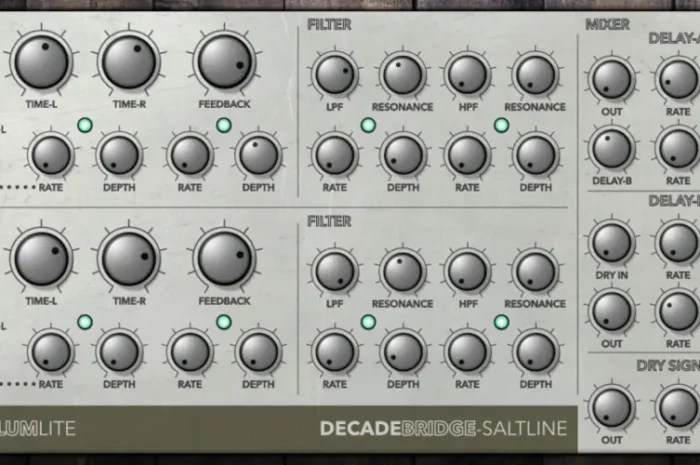700x465 pixels.
Task: Click the TIME-R knob in the lower delay section
Action: point(129,258)
